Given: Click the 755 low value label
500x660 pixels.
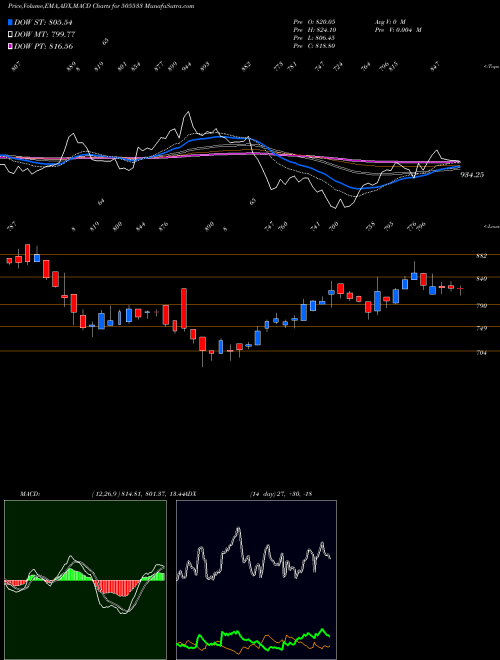Looking at the screenshot, I should 370,226.
